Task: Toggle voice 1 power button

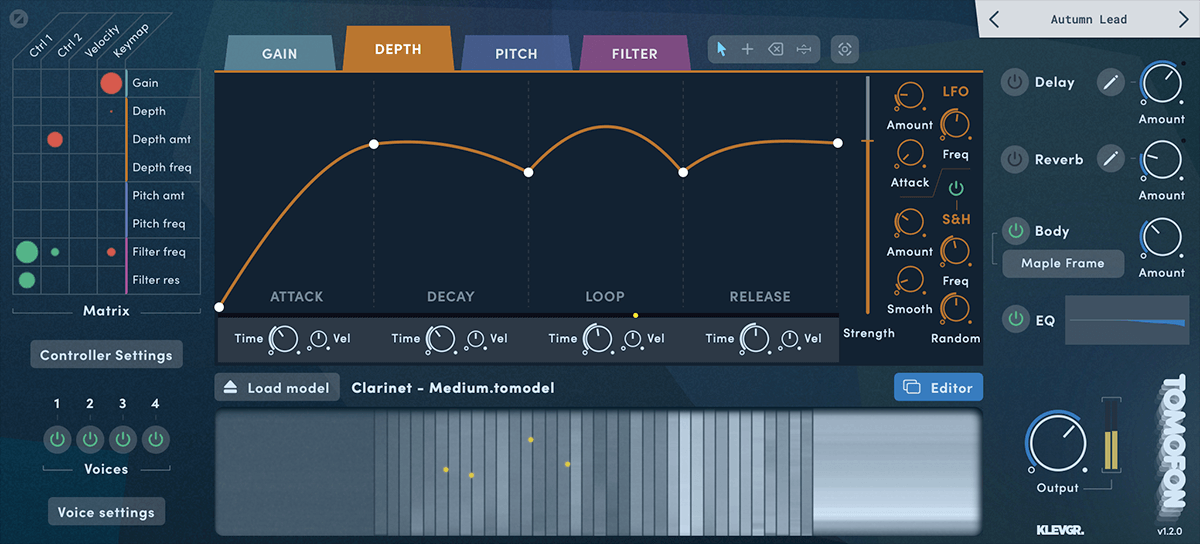Action: coord(57,439)
